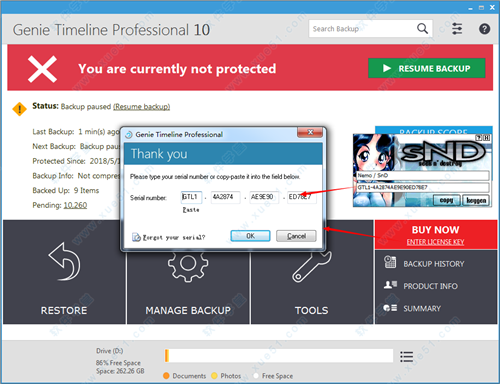Click the first serial field GTL1
The width and height of the screenshot is (500, 384).
click(191, 197)
